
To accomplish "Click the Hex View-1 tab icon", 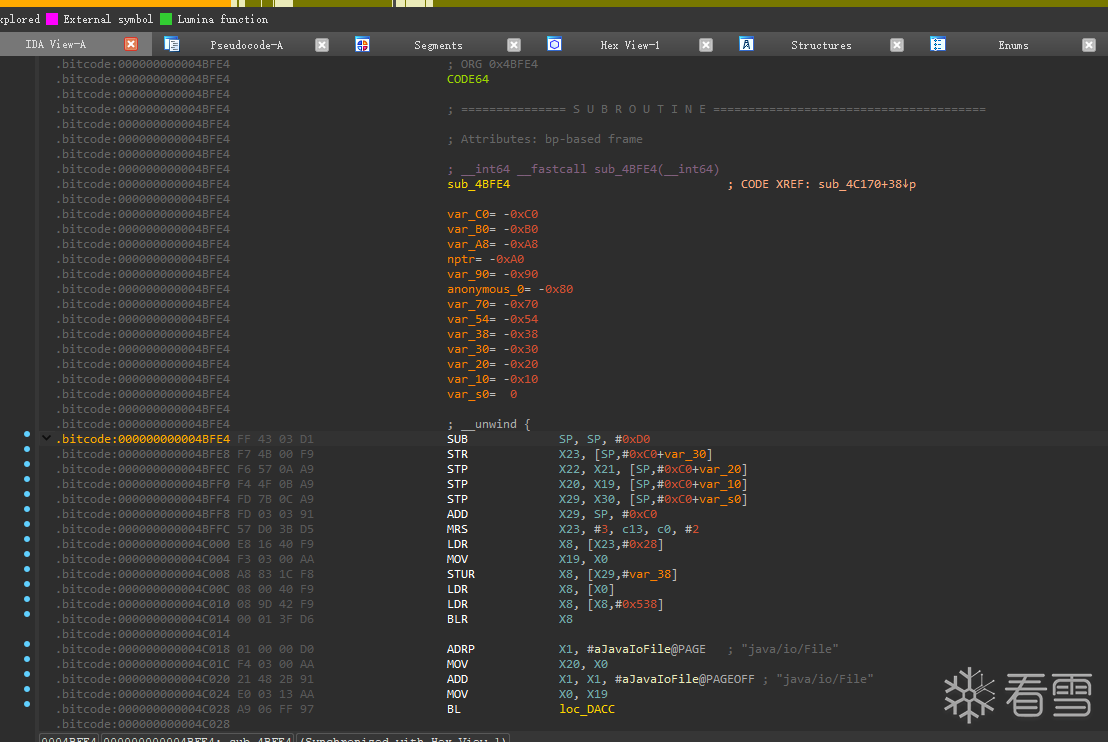I will 554,44.
